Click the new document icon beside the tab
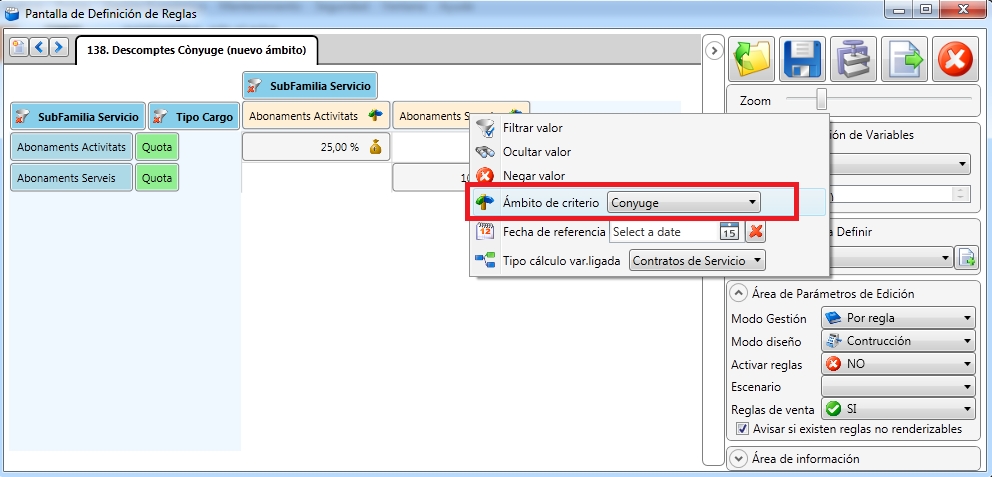Image resolution: width=992 pixels, height=477 pixels. pyautogui.click(x=20, y=46)
